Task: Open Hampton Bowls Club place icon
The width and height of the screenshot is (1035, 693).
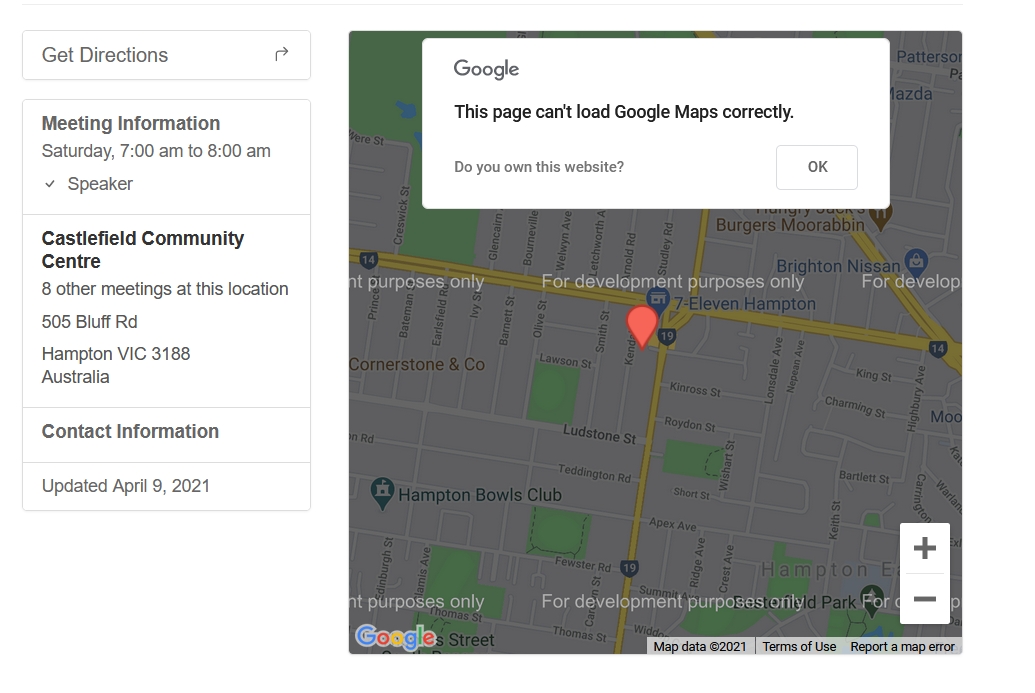Action: click(x=382, y=493)
